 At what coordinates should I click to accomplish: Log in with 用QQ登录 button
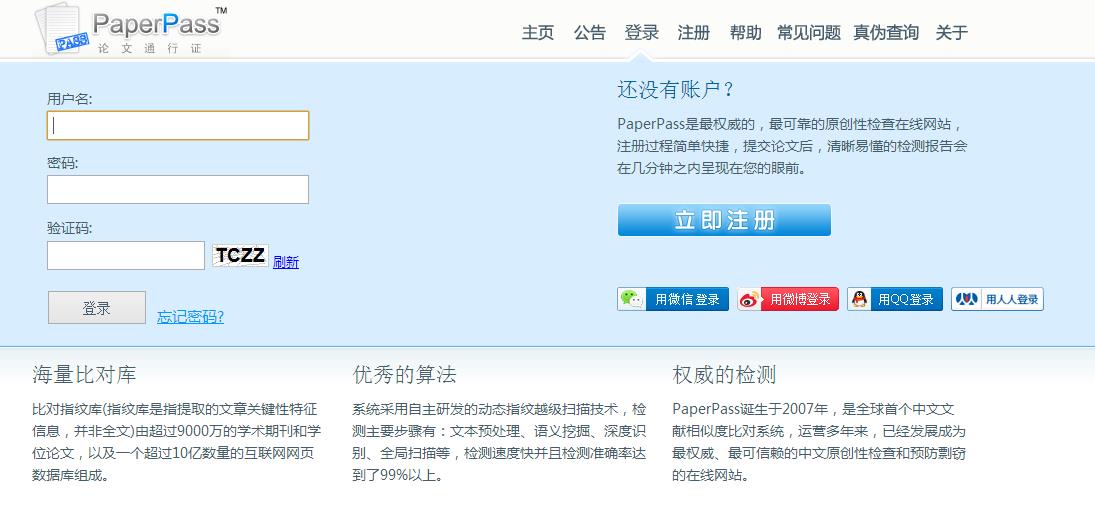(x=895, y=299)
